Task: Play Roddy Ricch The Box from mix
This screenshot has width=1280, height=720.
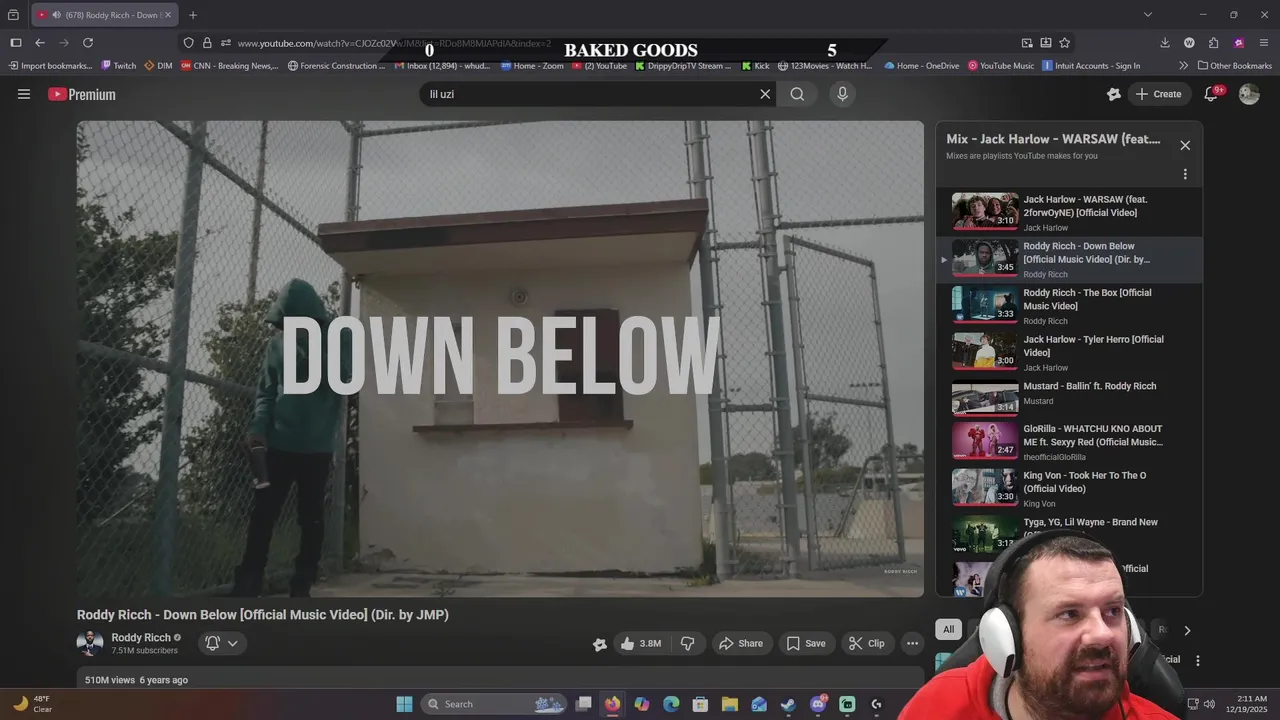Action: click(1069, 306)
